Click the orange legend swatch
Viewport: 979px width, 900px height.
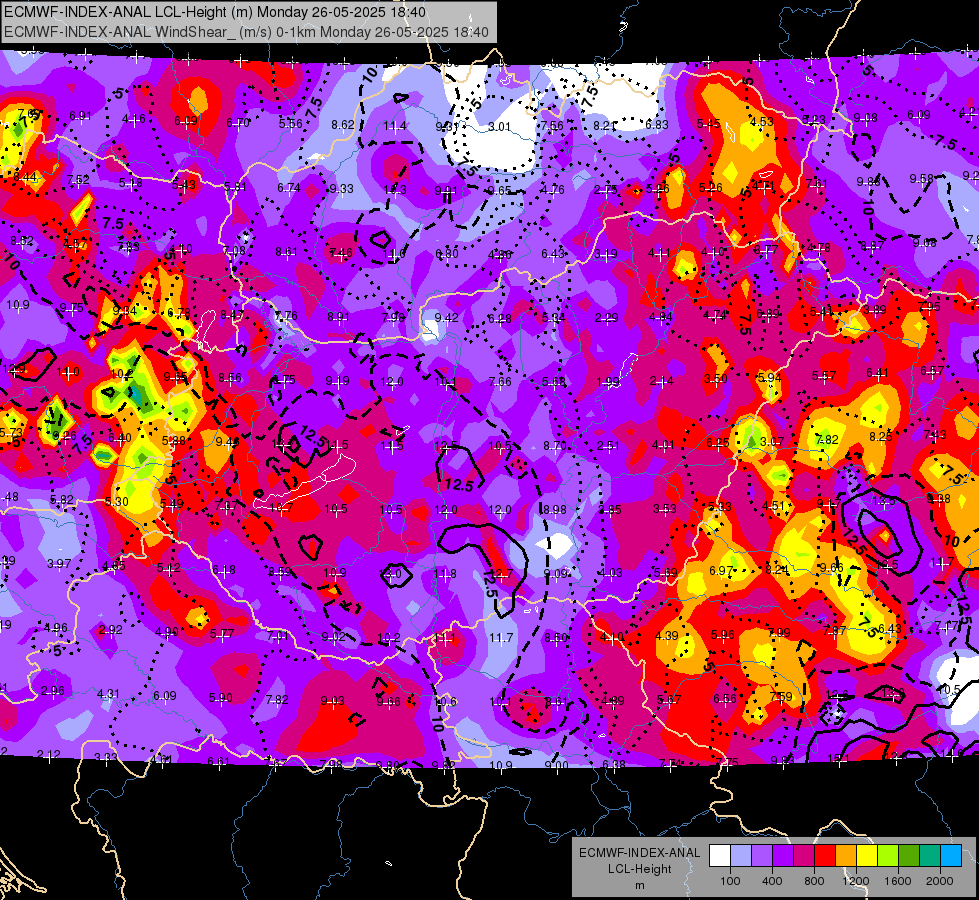(x=846, y=856)
